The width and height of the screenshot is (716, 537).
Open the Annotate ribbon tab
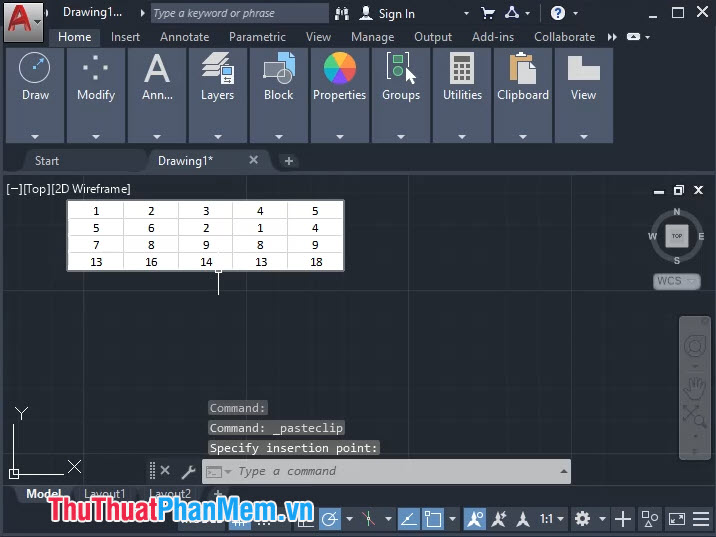point(184,37)
